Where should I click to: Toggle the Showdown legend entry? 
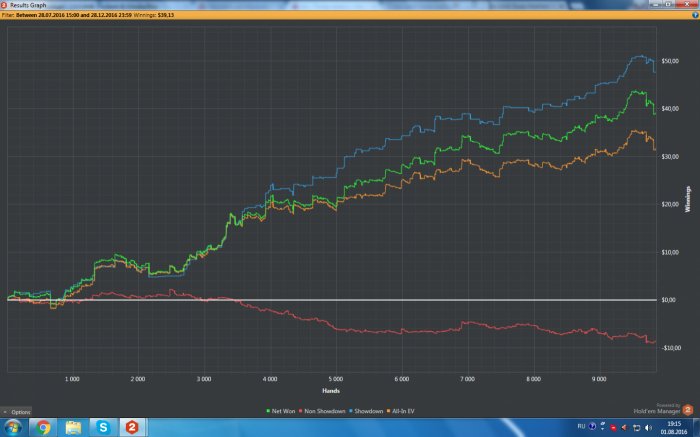click(366, 411)
